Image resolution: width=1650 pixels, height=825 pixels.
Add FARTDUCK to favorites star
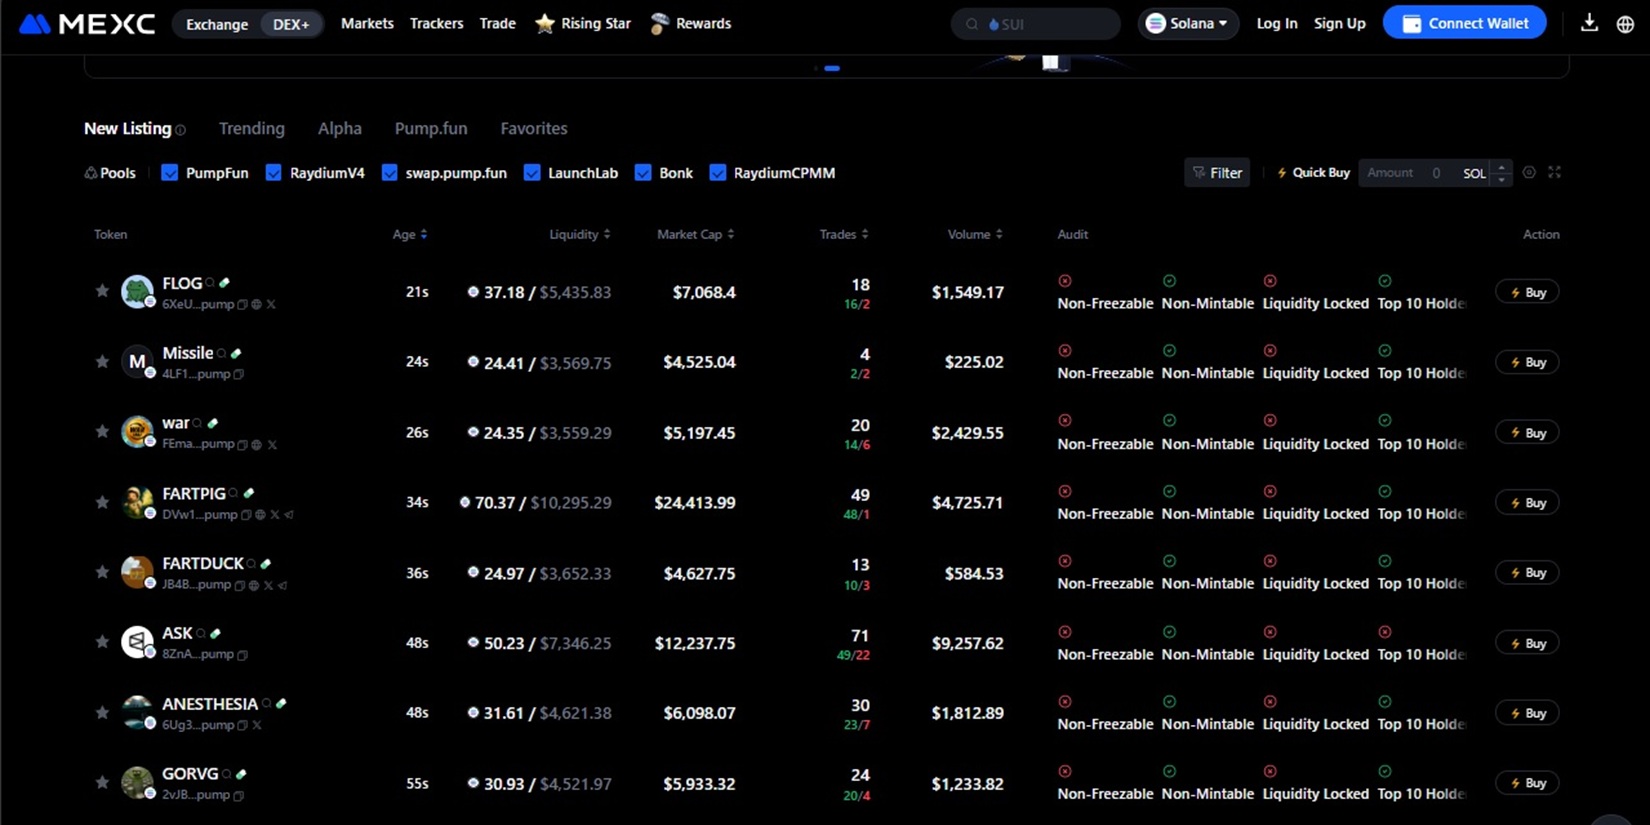[102, 572]
